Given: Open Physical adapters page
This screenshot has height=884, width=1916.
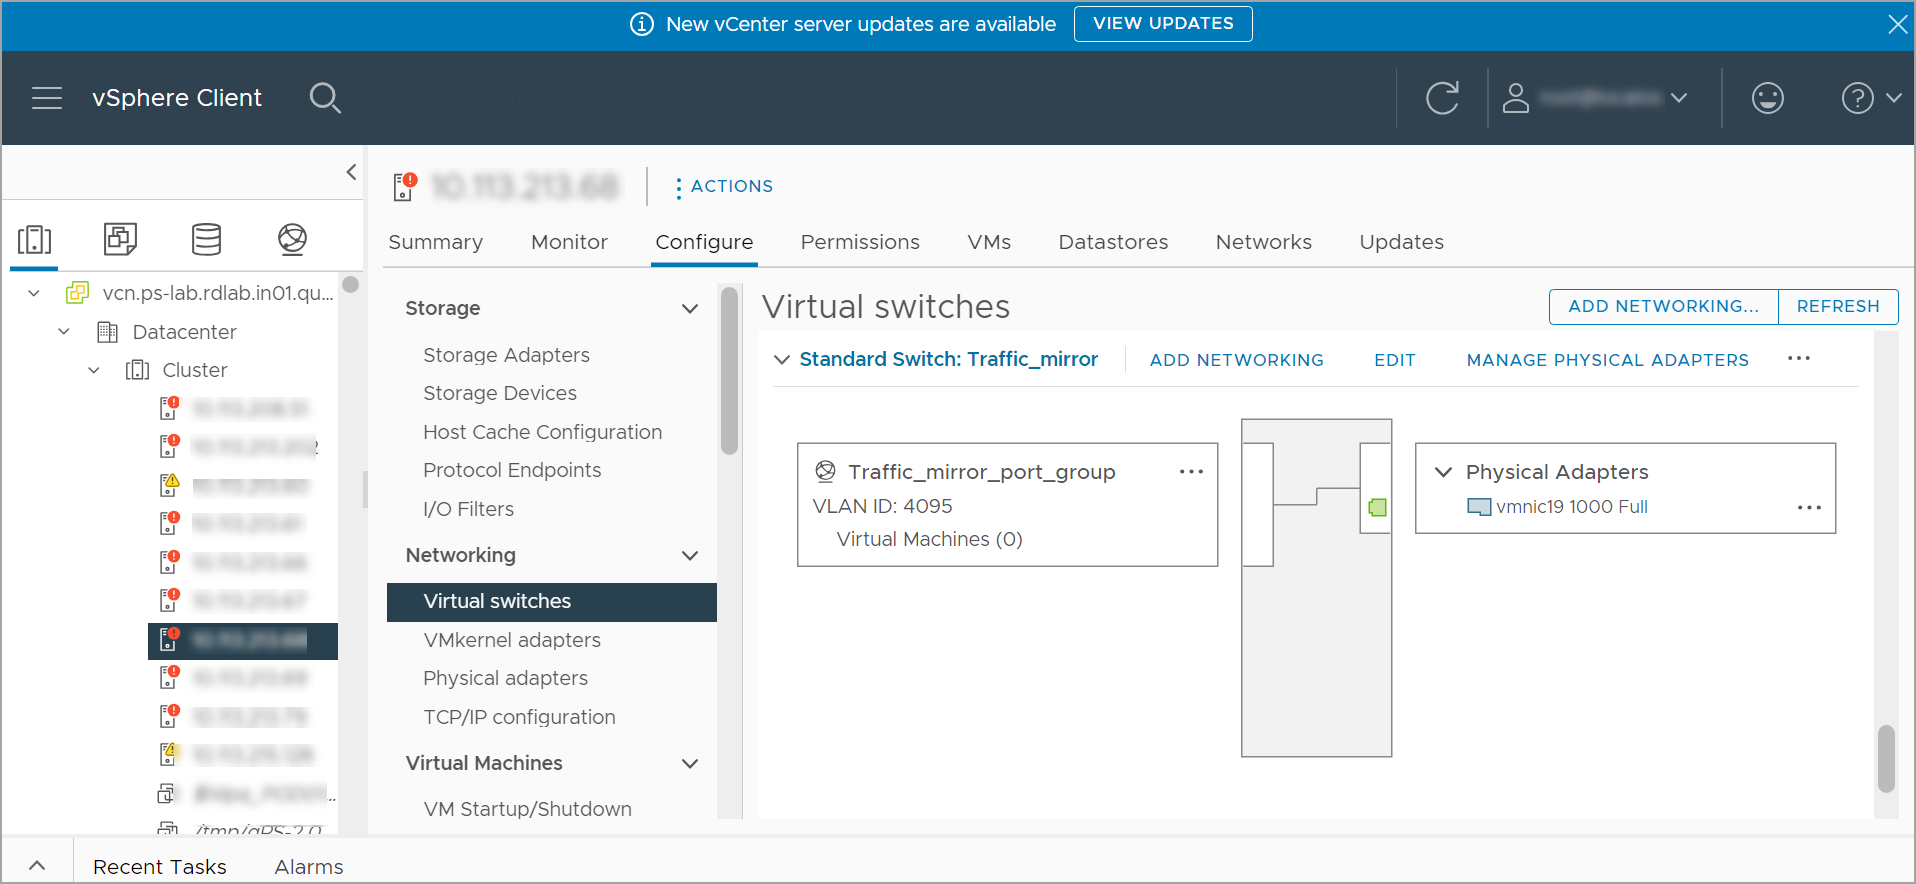Looking at the screenshot, I should coord(505,678).
